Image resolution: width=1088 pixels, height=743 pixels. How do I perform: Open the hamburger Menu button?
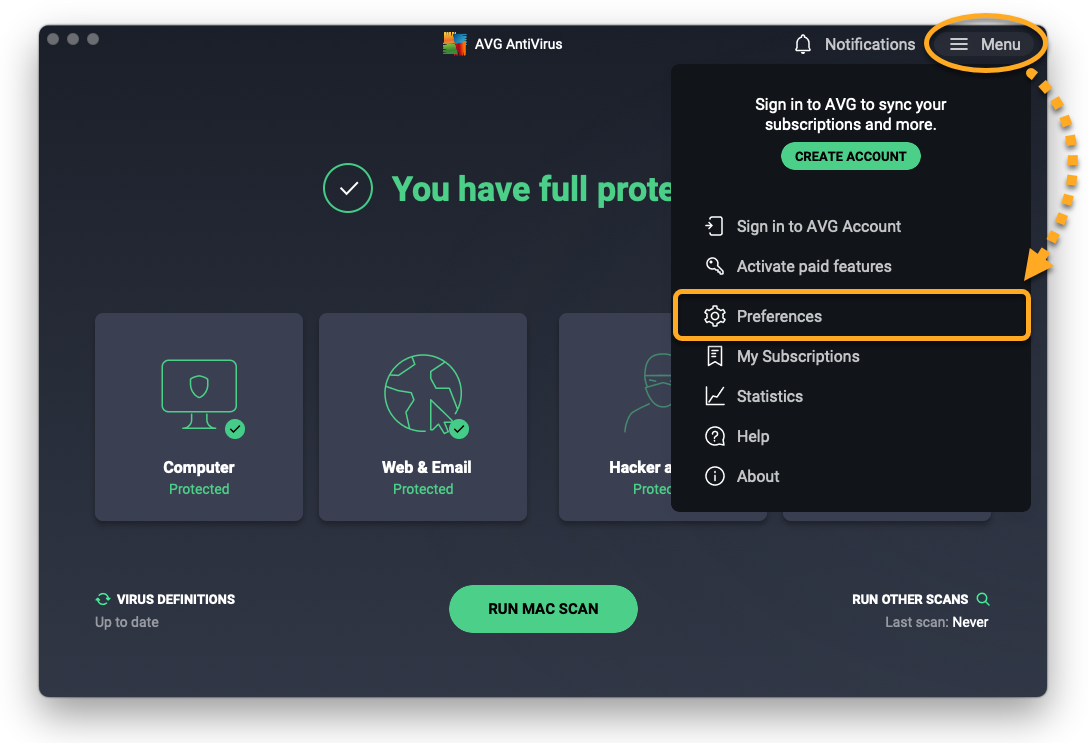click(x=985, y=44)
